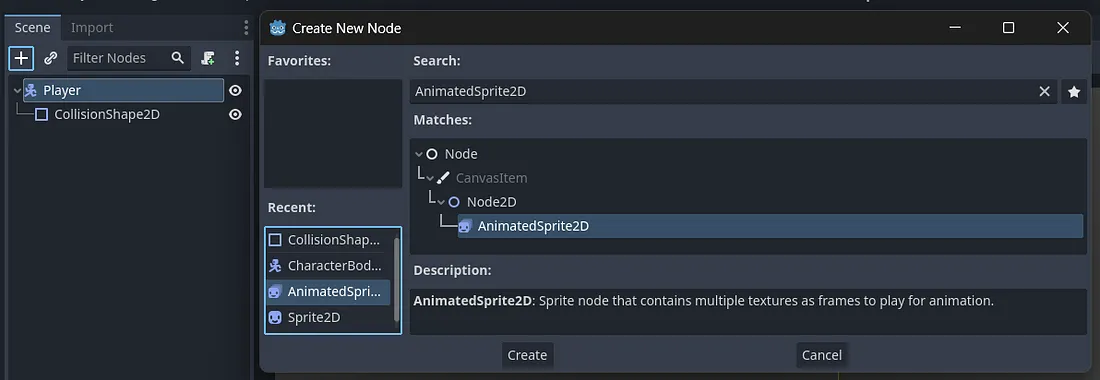Click the Node2D circle icon in Matches
The width and height of the screenshot is (1100, 380).
point(454,202)
